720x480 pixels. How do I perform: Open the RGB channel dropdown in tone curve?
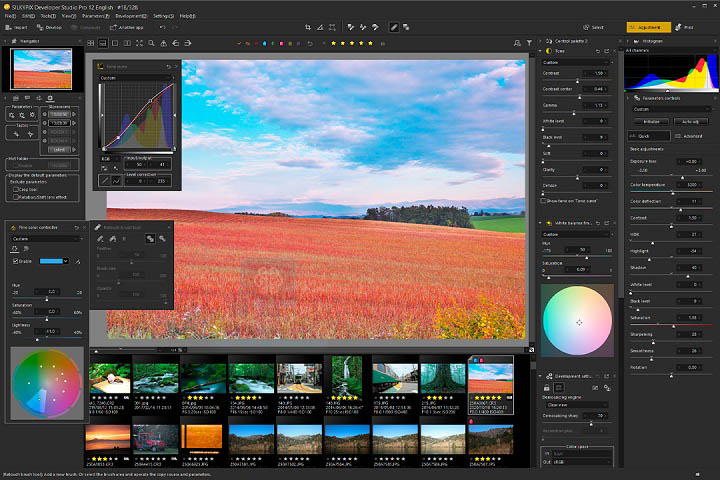tap(108, 159)
